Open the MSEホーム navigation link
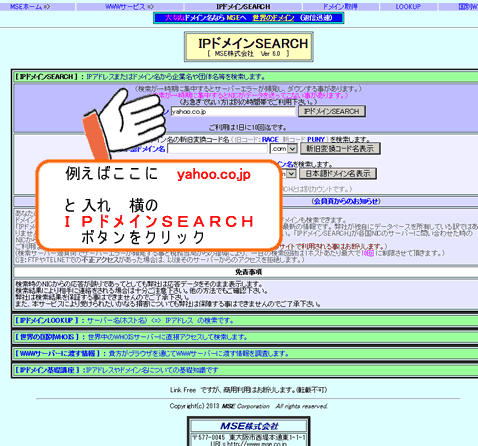Image resolution: width=478 pixels, height=446 pixels. click(30, 6)
